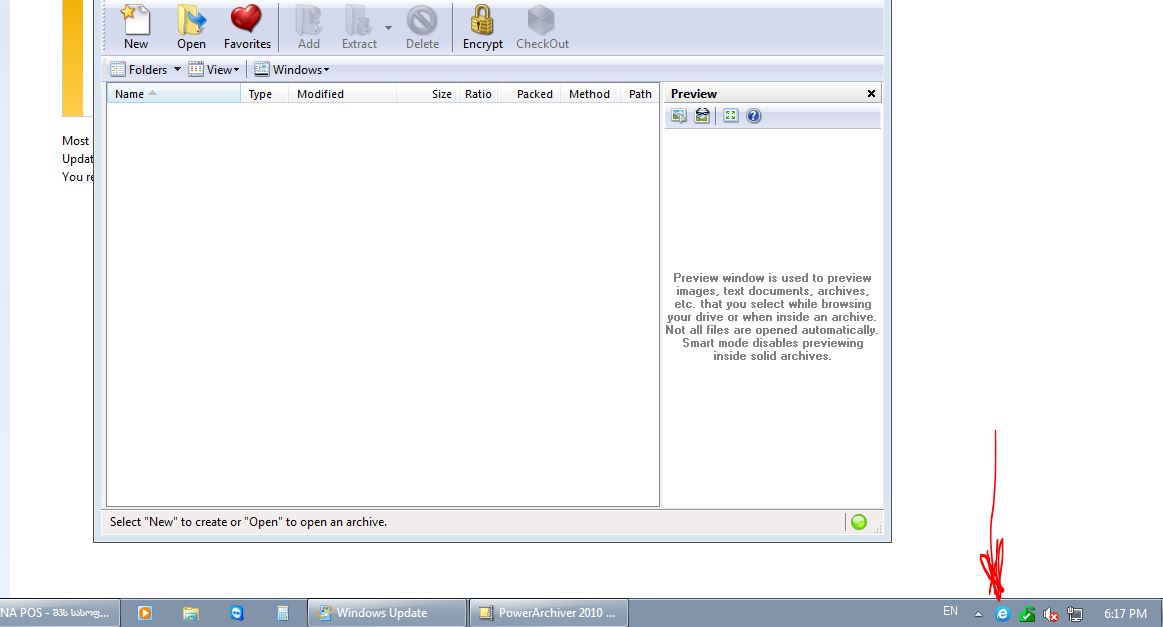The height and width of the screenshot is (627, 1163).
Task: Launch Windows Media Player from taskbar
Action: point(145,613)
